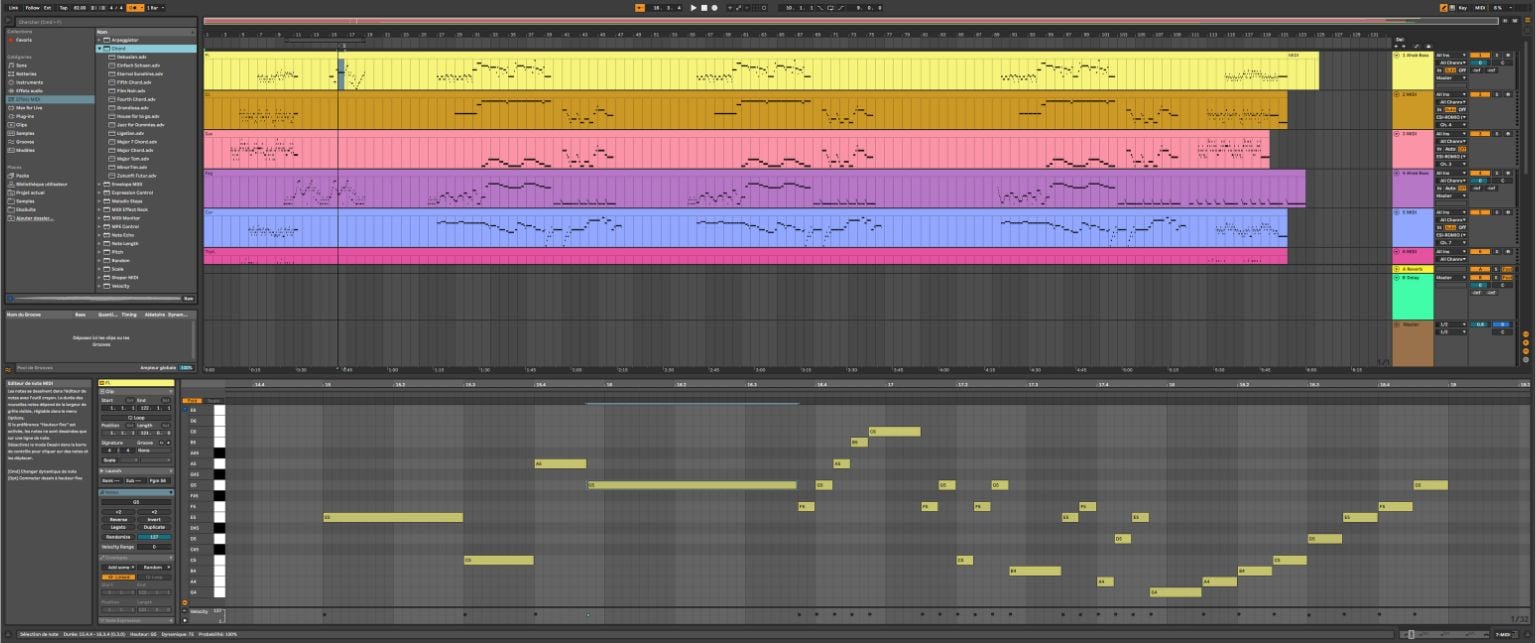Screen dimensions: 1536x643
Task: Toggle the Follow button
Action: click(x=32, y=7)
